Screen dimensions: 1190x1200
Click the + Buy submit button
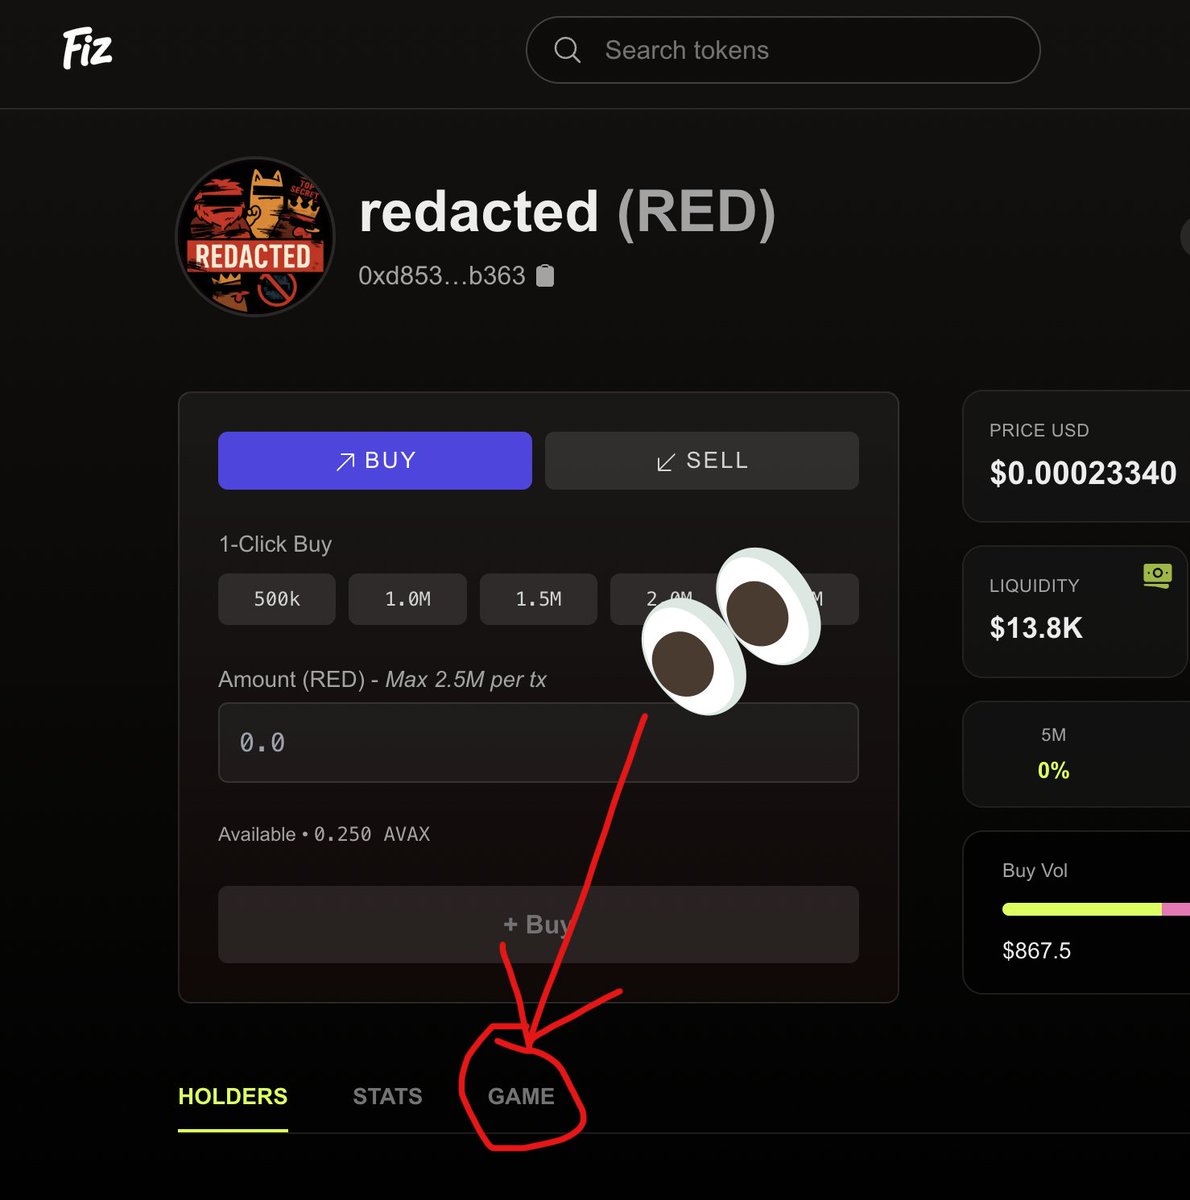pyautogui.click(x=538, y=924)
